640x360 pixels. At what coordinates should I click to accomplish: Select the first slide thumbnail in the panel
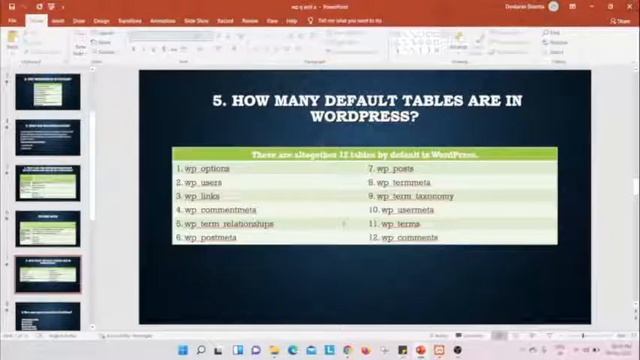[48, 92]
